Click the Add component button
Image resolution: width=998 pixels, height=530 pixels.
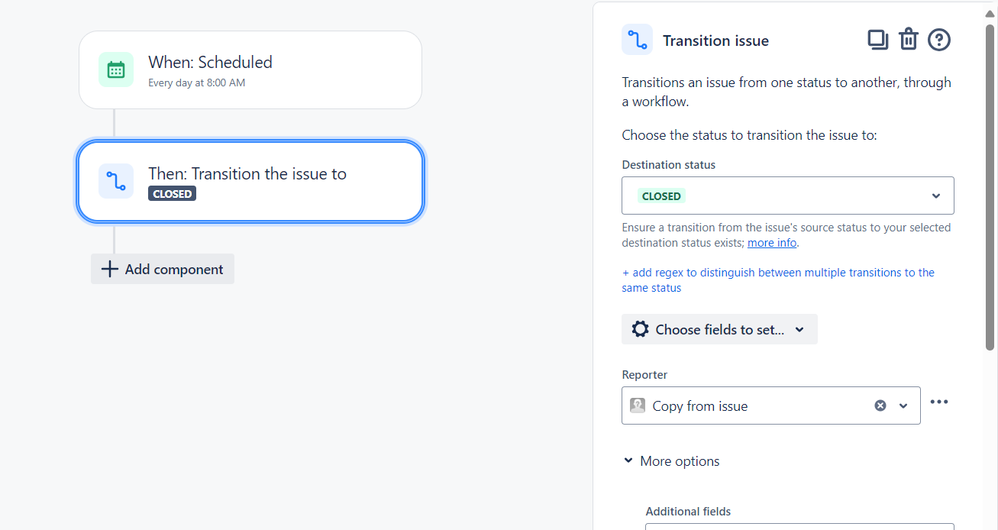click(162, 269)
